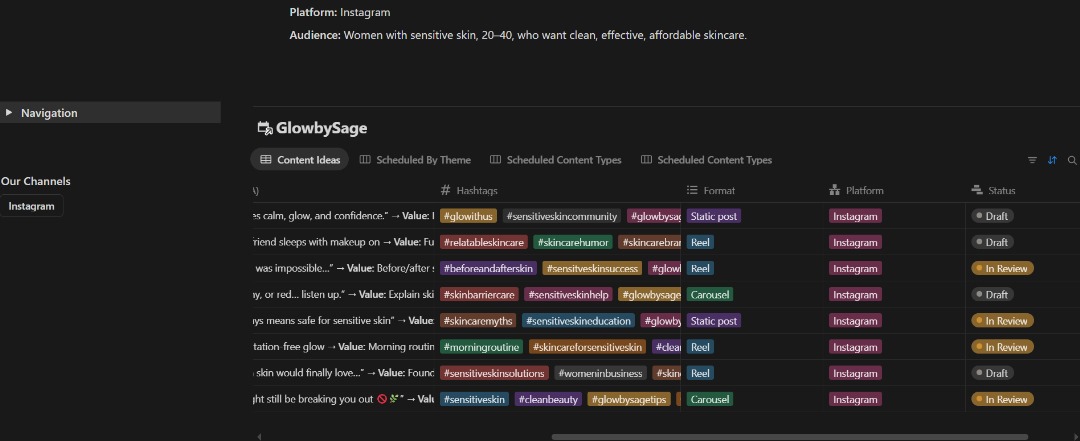Click the #cleanbeauty hashtag tag
This screenshot has width=1080, height=441.
[548, 400]
